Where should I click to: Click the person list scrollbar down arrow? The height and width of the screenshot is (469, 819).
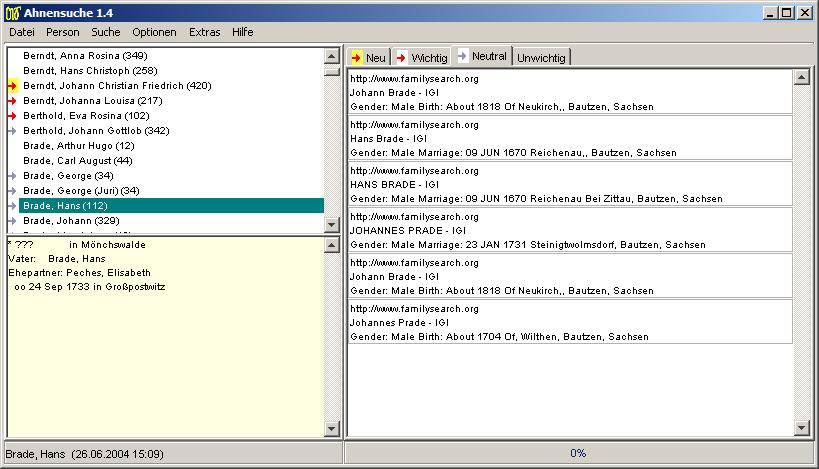[332, 226]
